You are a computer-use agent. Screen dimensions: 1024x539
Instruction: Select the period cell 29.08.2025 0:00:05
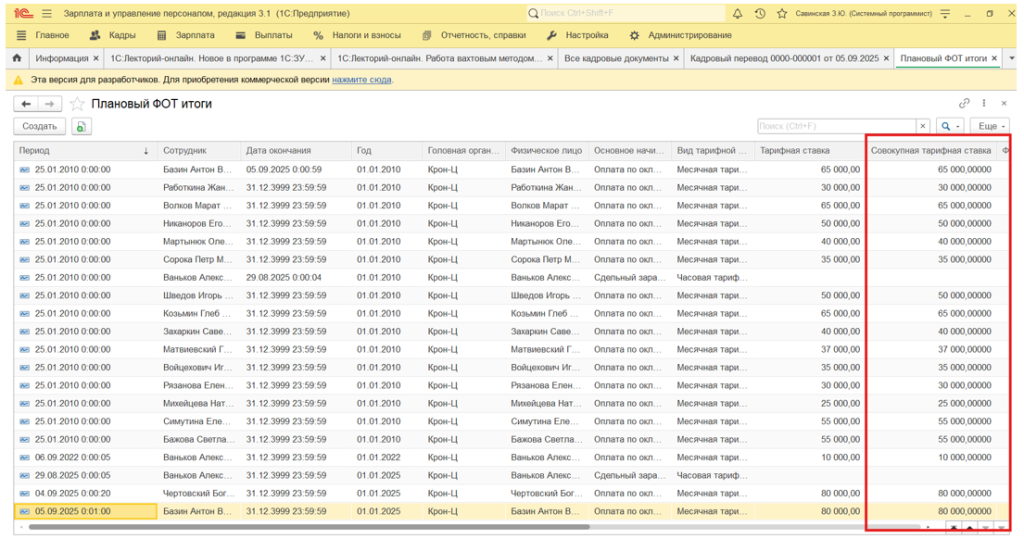coord(86,476)
